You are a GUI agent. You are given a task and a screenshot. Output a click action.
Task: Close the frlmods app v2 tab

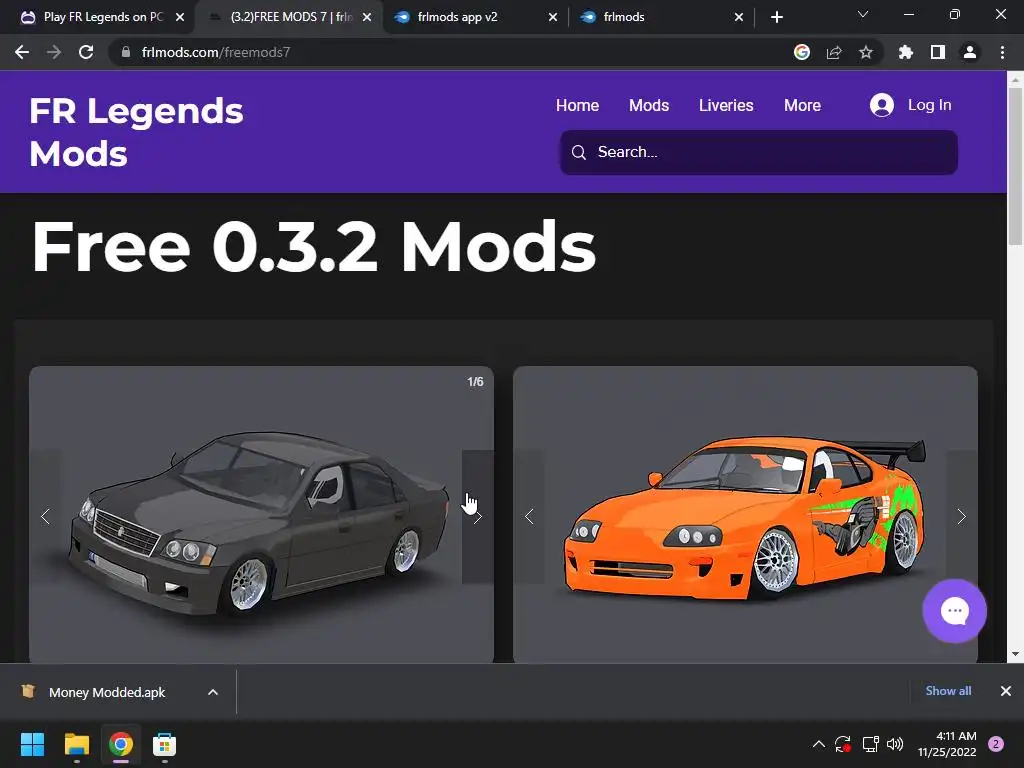pos(553,17)
